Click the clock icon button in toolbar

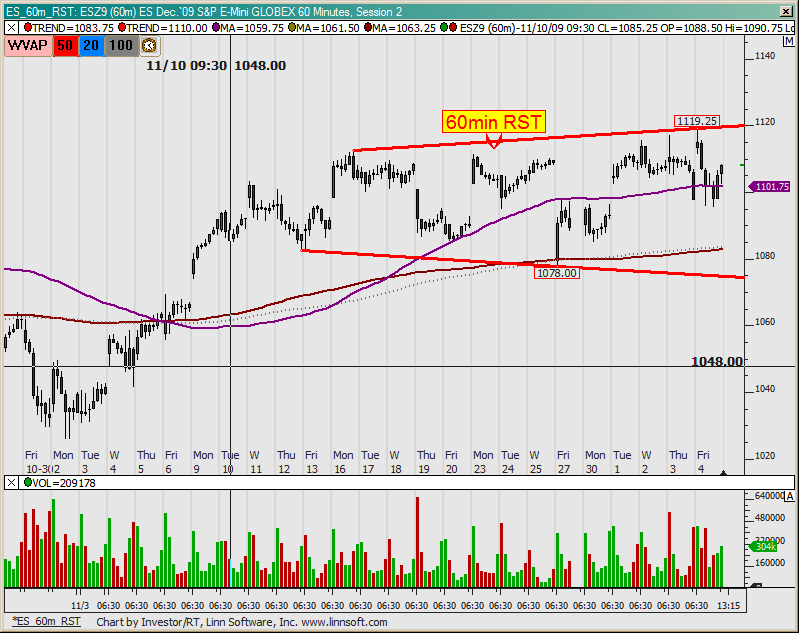[x=149, y=46]
